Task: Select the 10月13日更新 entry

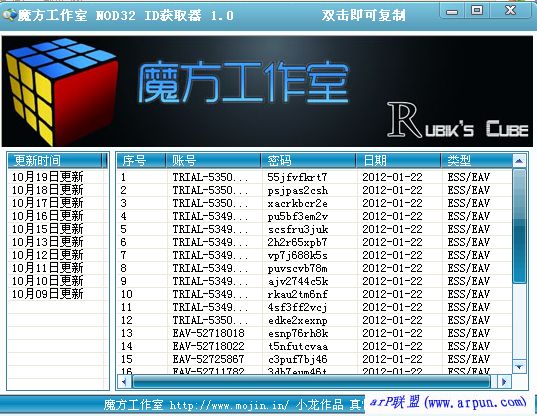Action: tap(48, 242)
